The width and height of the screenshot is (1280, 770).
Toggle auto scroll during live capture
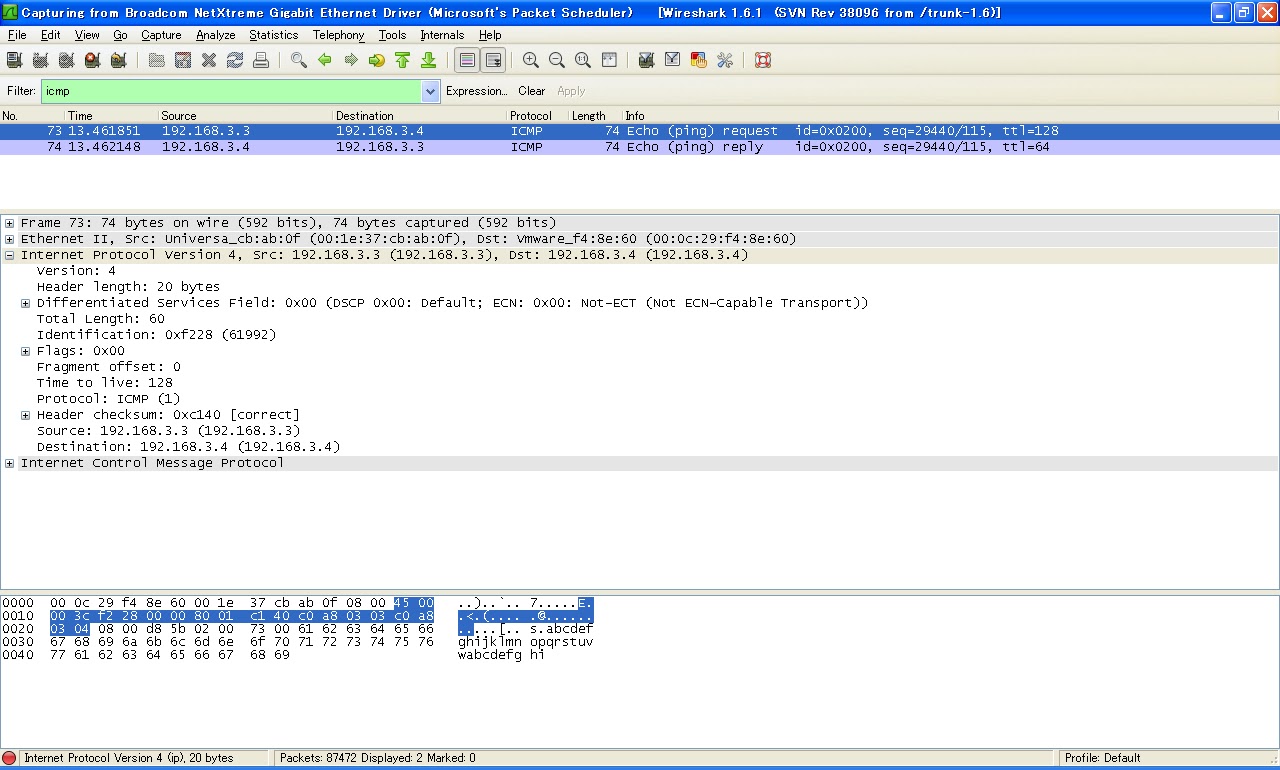coord(493,60)
